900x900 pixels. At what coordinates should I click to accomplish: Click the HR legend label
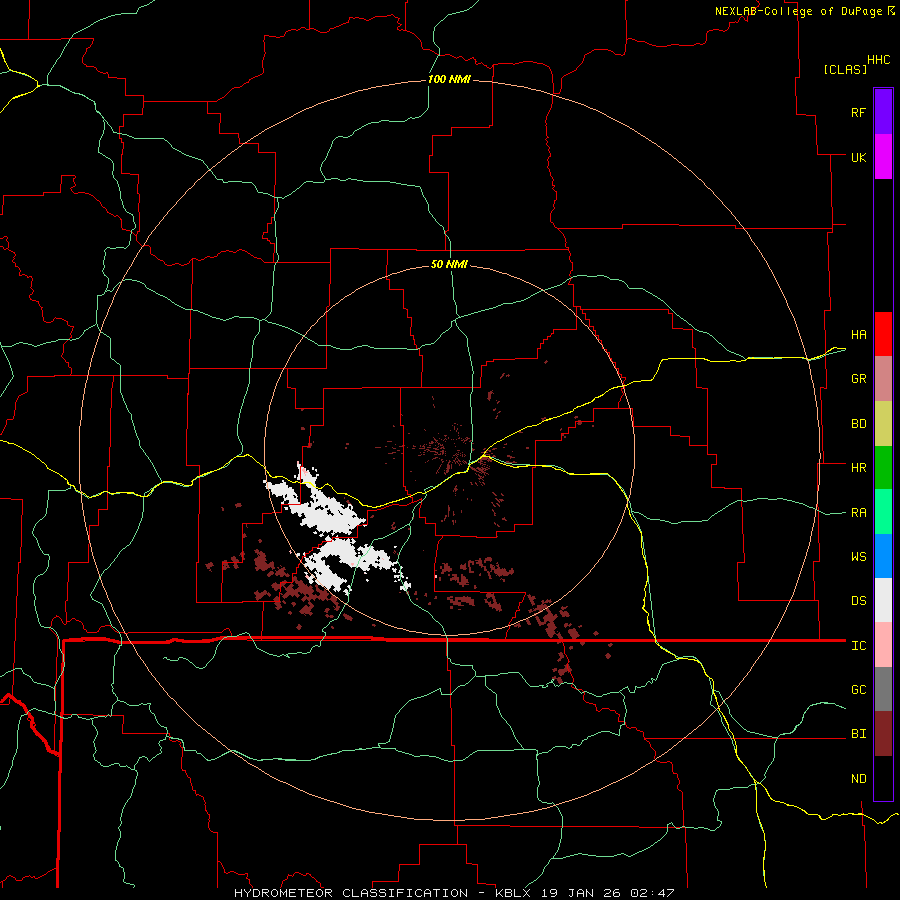[x=858, y=468]
